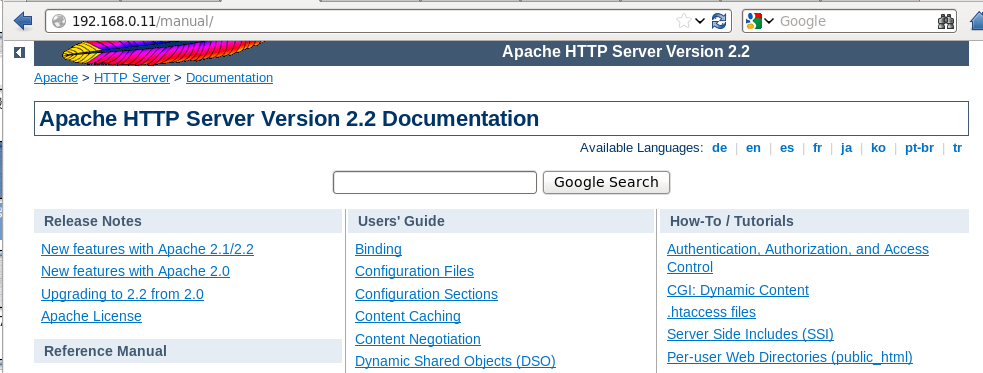This screenshot has height=373, width=983.
Task: Bookmark page with the star icon
Action: pos(683,21)
